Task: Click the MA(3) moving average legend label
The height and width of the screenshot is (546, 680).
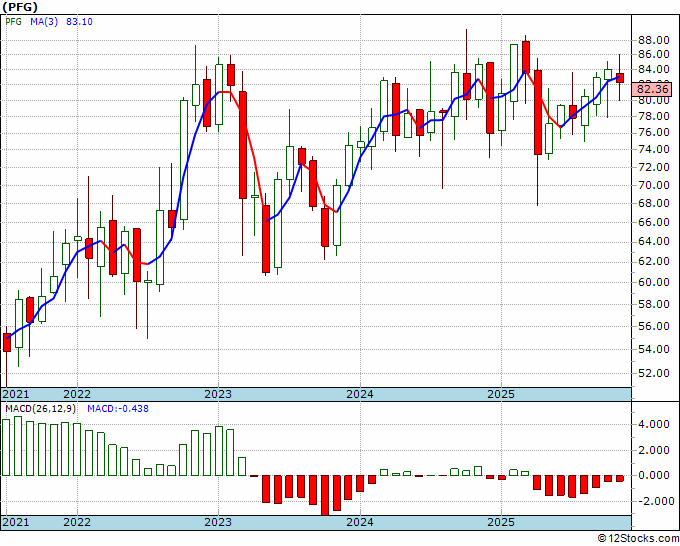Action: point(44,22)
